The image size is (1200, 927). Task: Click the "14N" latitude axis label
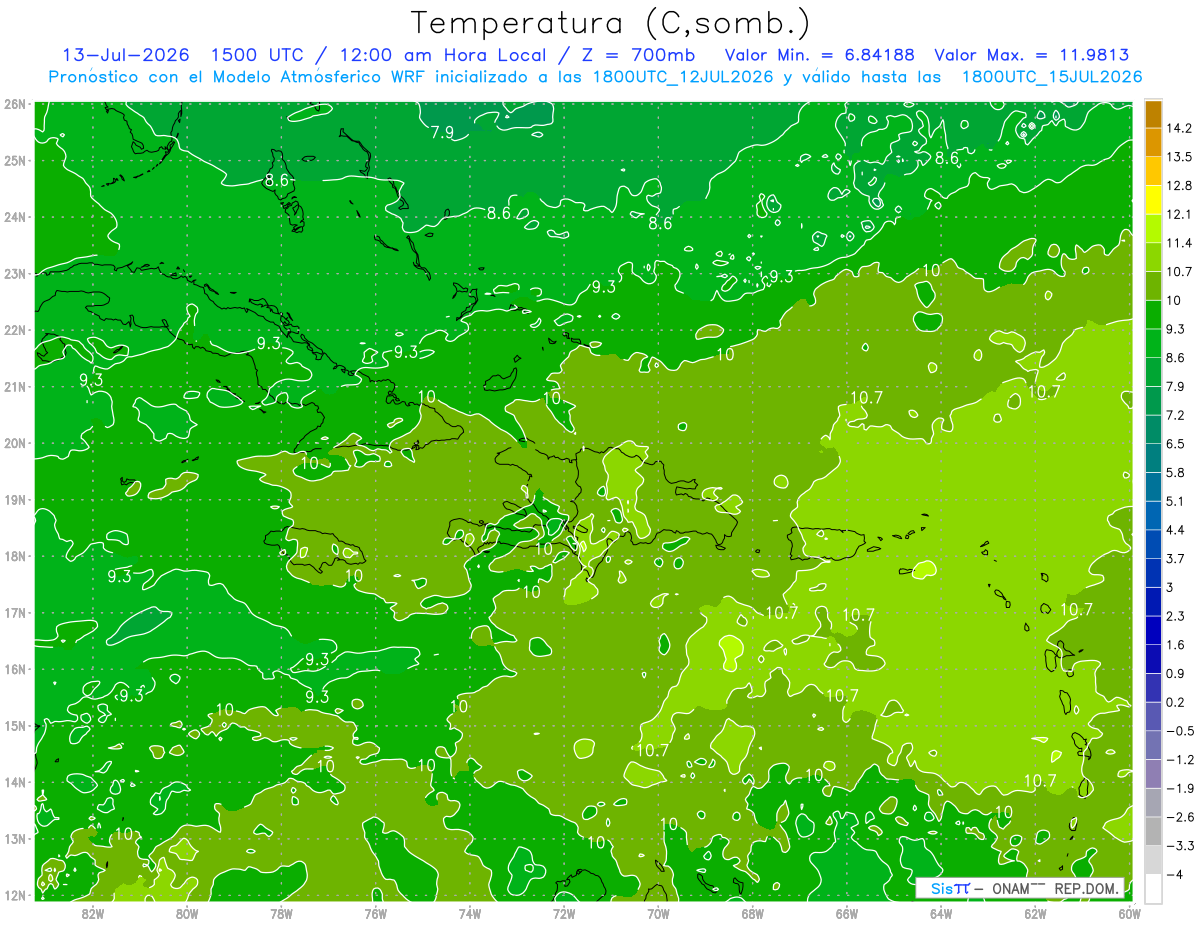pos(15,782)
